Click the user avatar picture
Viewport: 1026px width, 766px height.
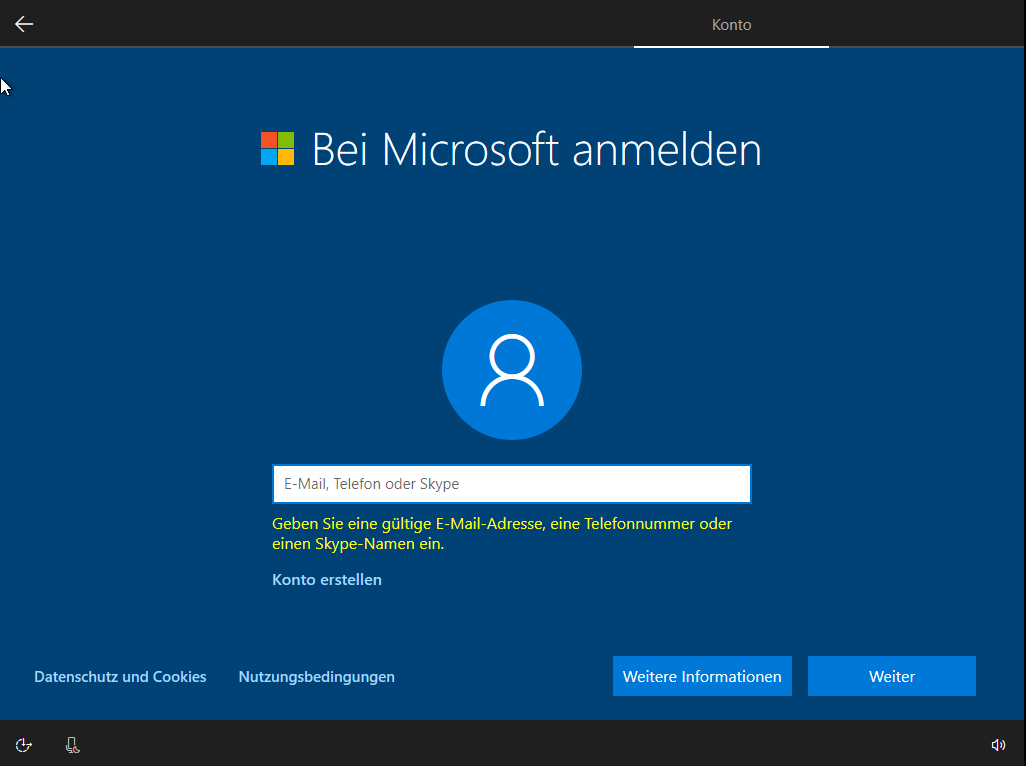click(512, 370)
